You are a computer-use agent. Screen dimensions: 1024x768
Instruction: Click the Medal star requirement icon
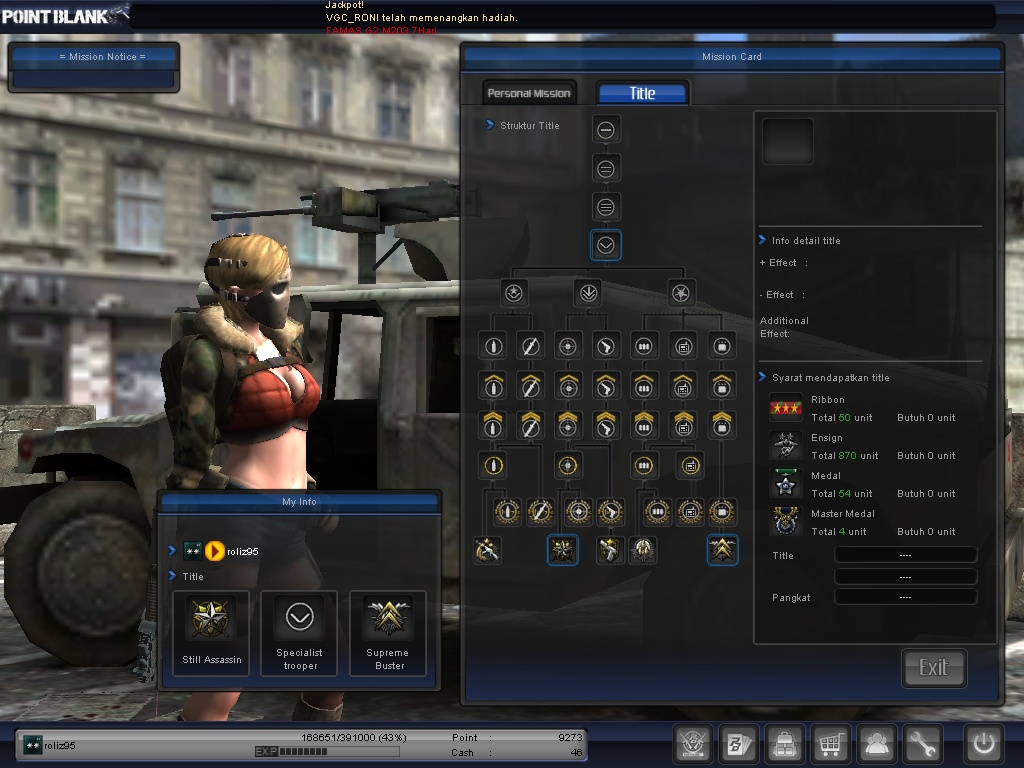[x=786, y=484]
